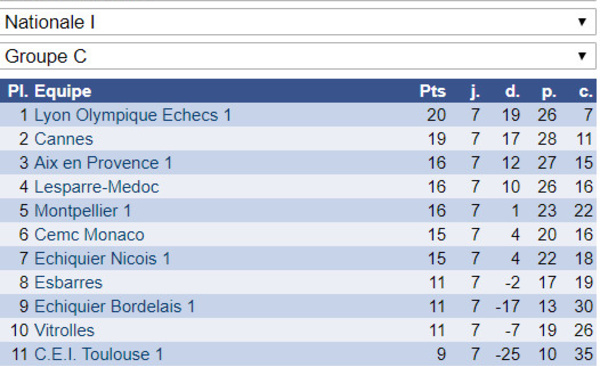Click the Groupe C selection field
Viewport: 600px width, 366px height.
(298, 56)
